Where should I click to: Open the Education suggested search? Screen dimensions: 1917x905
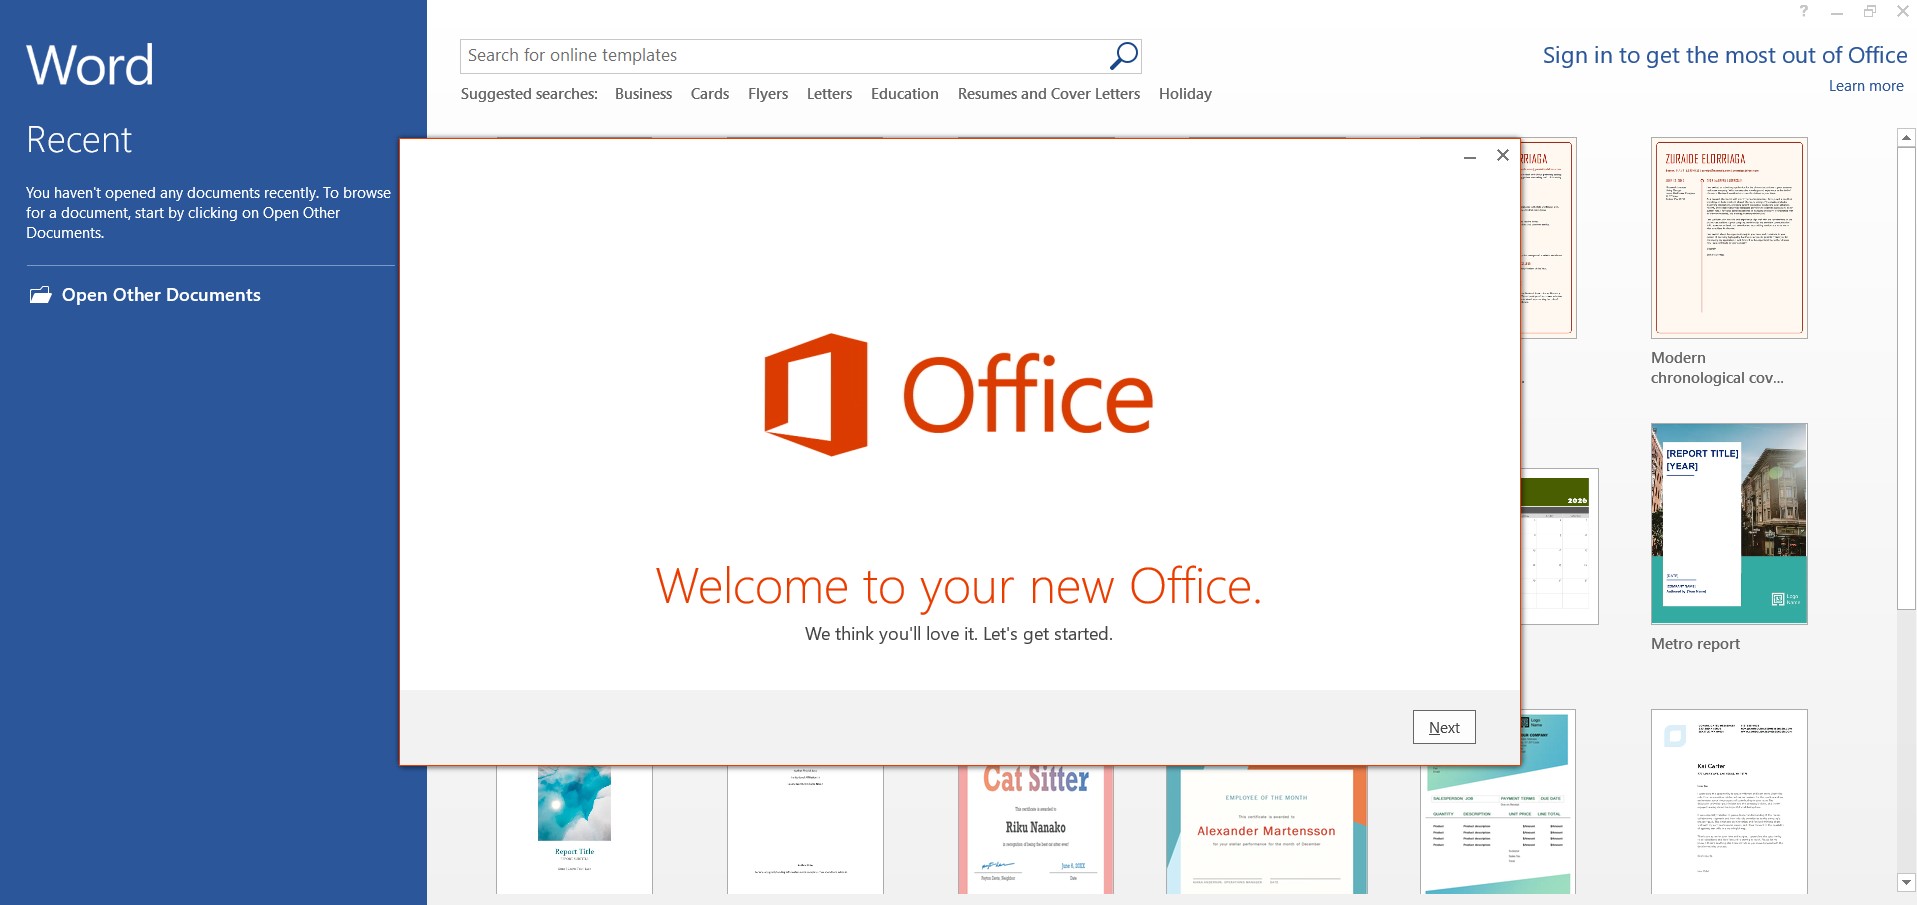point(904,93)
